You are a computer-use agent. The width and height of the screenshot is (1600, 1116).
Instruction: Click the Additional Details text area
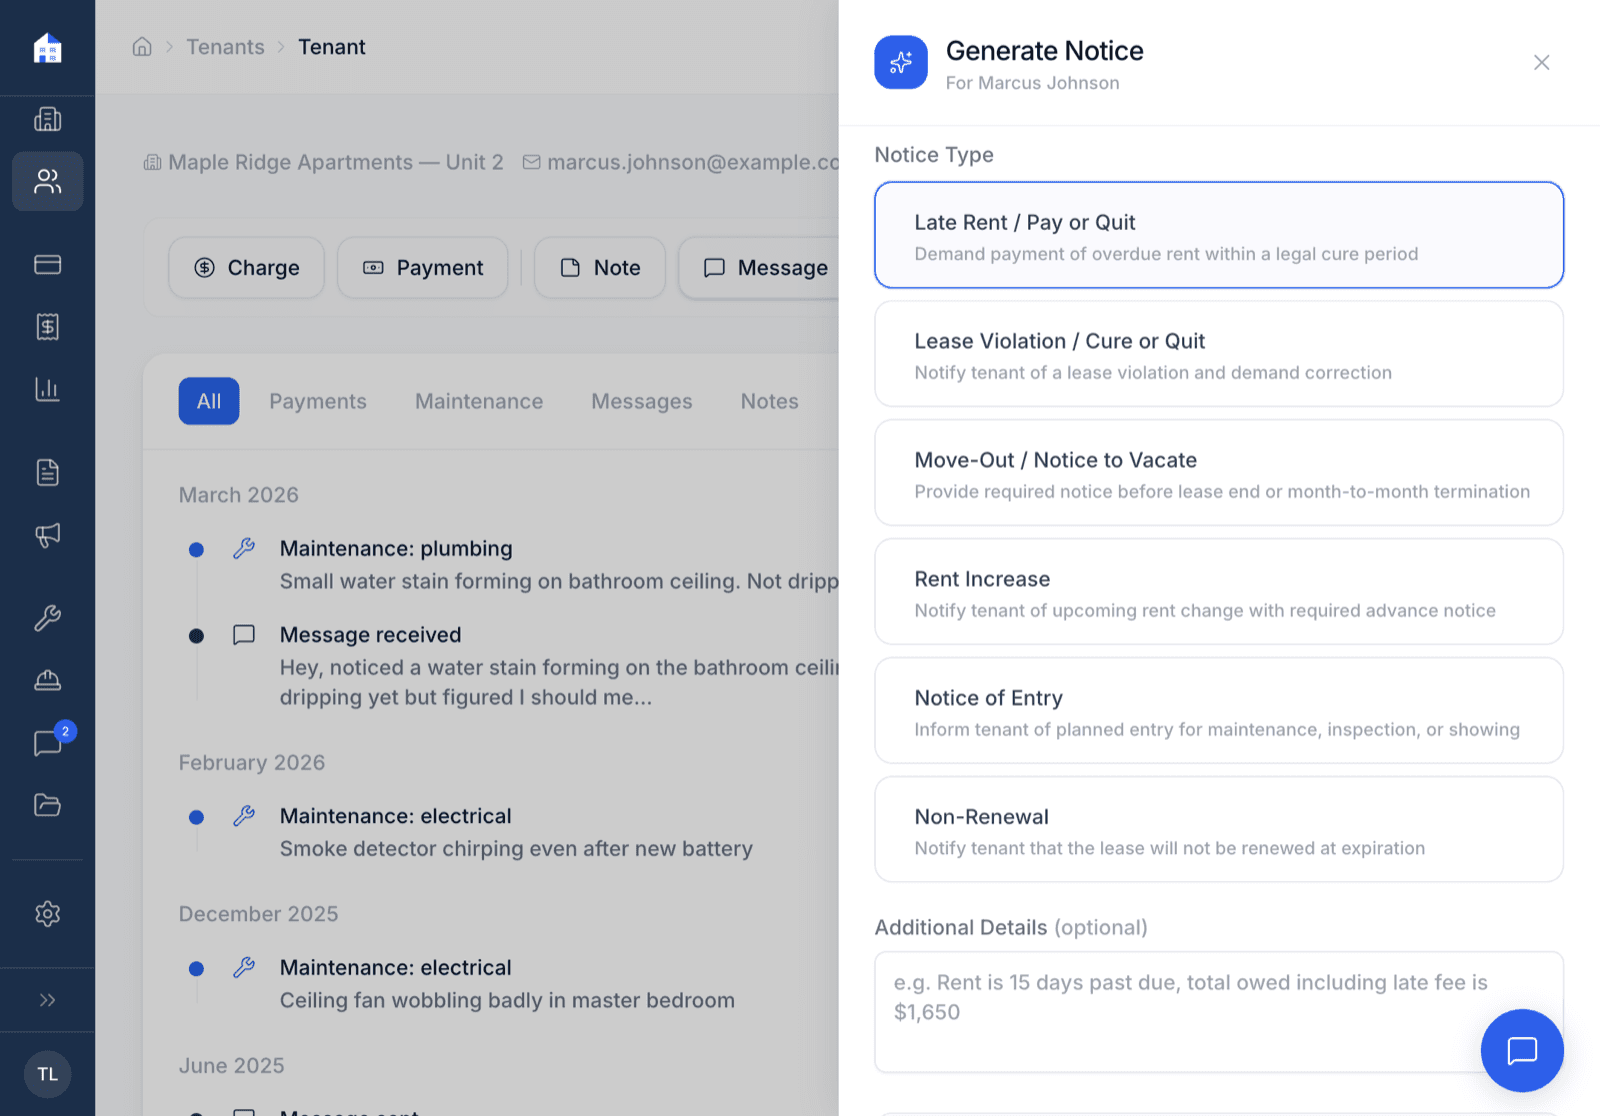1218,1010
